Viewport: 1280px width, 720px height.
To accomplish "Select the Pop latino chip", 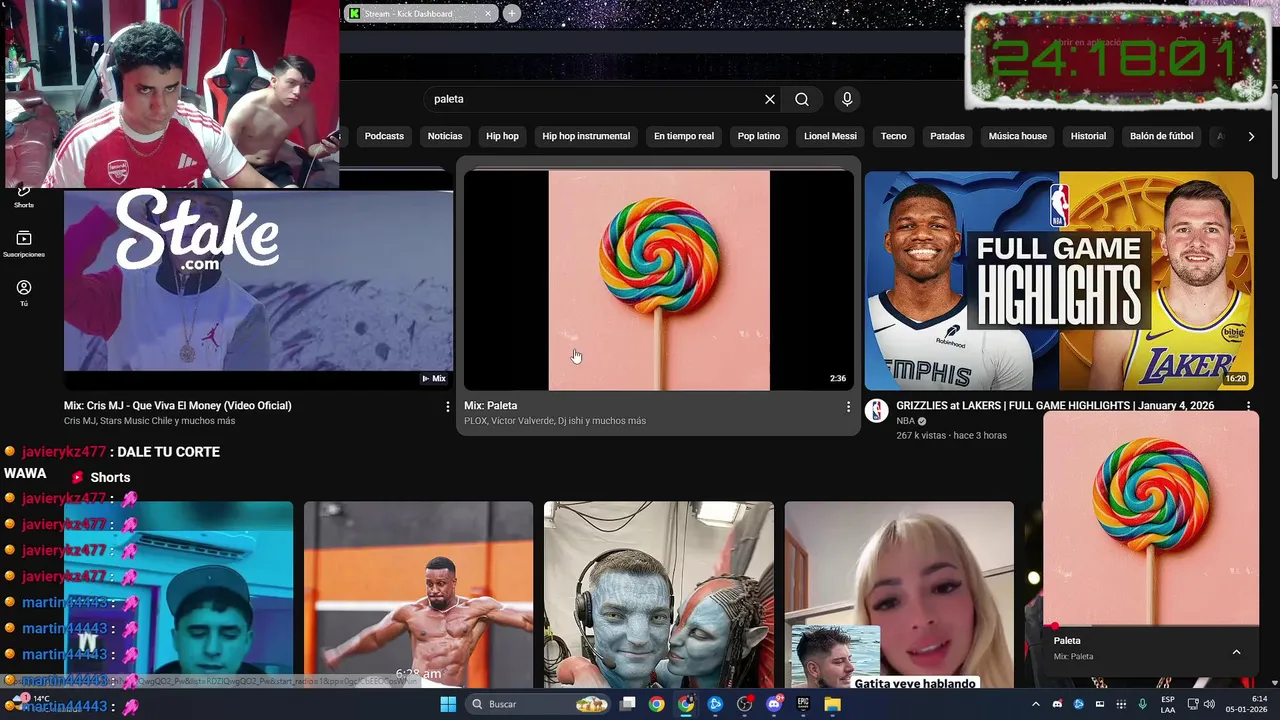I will (759, 136).
